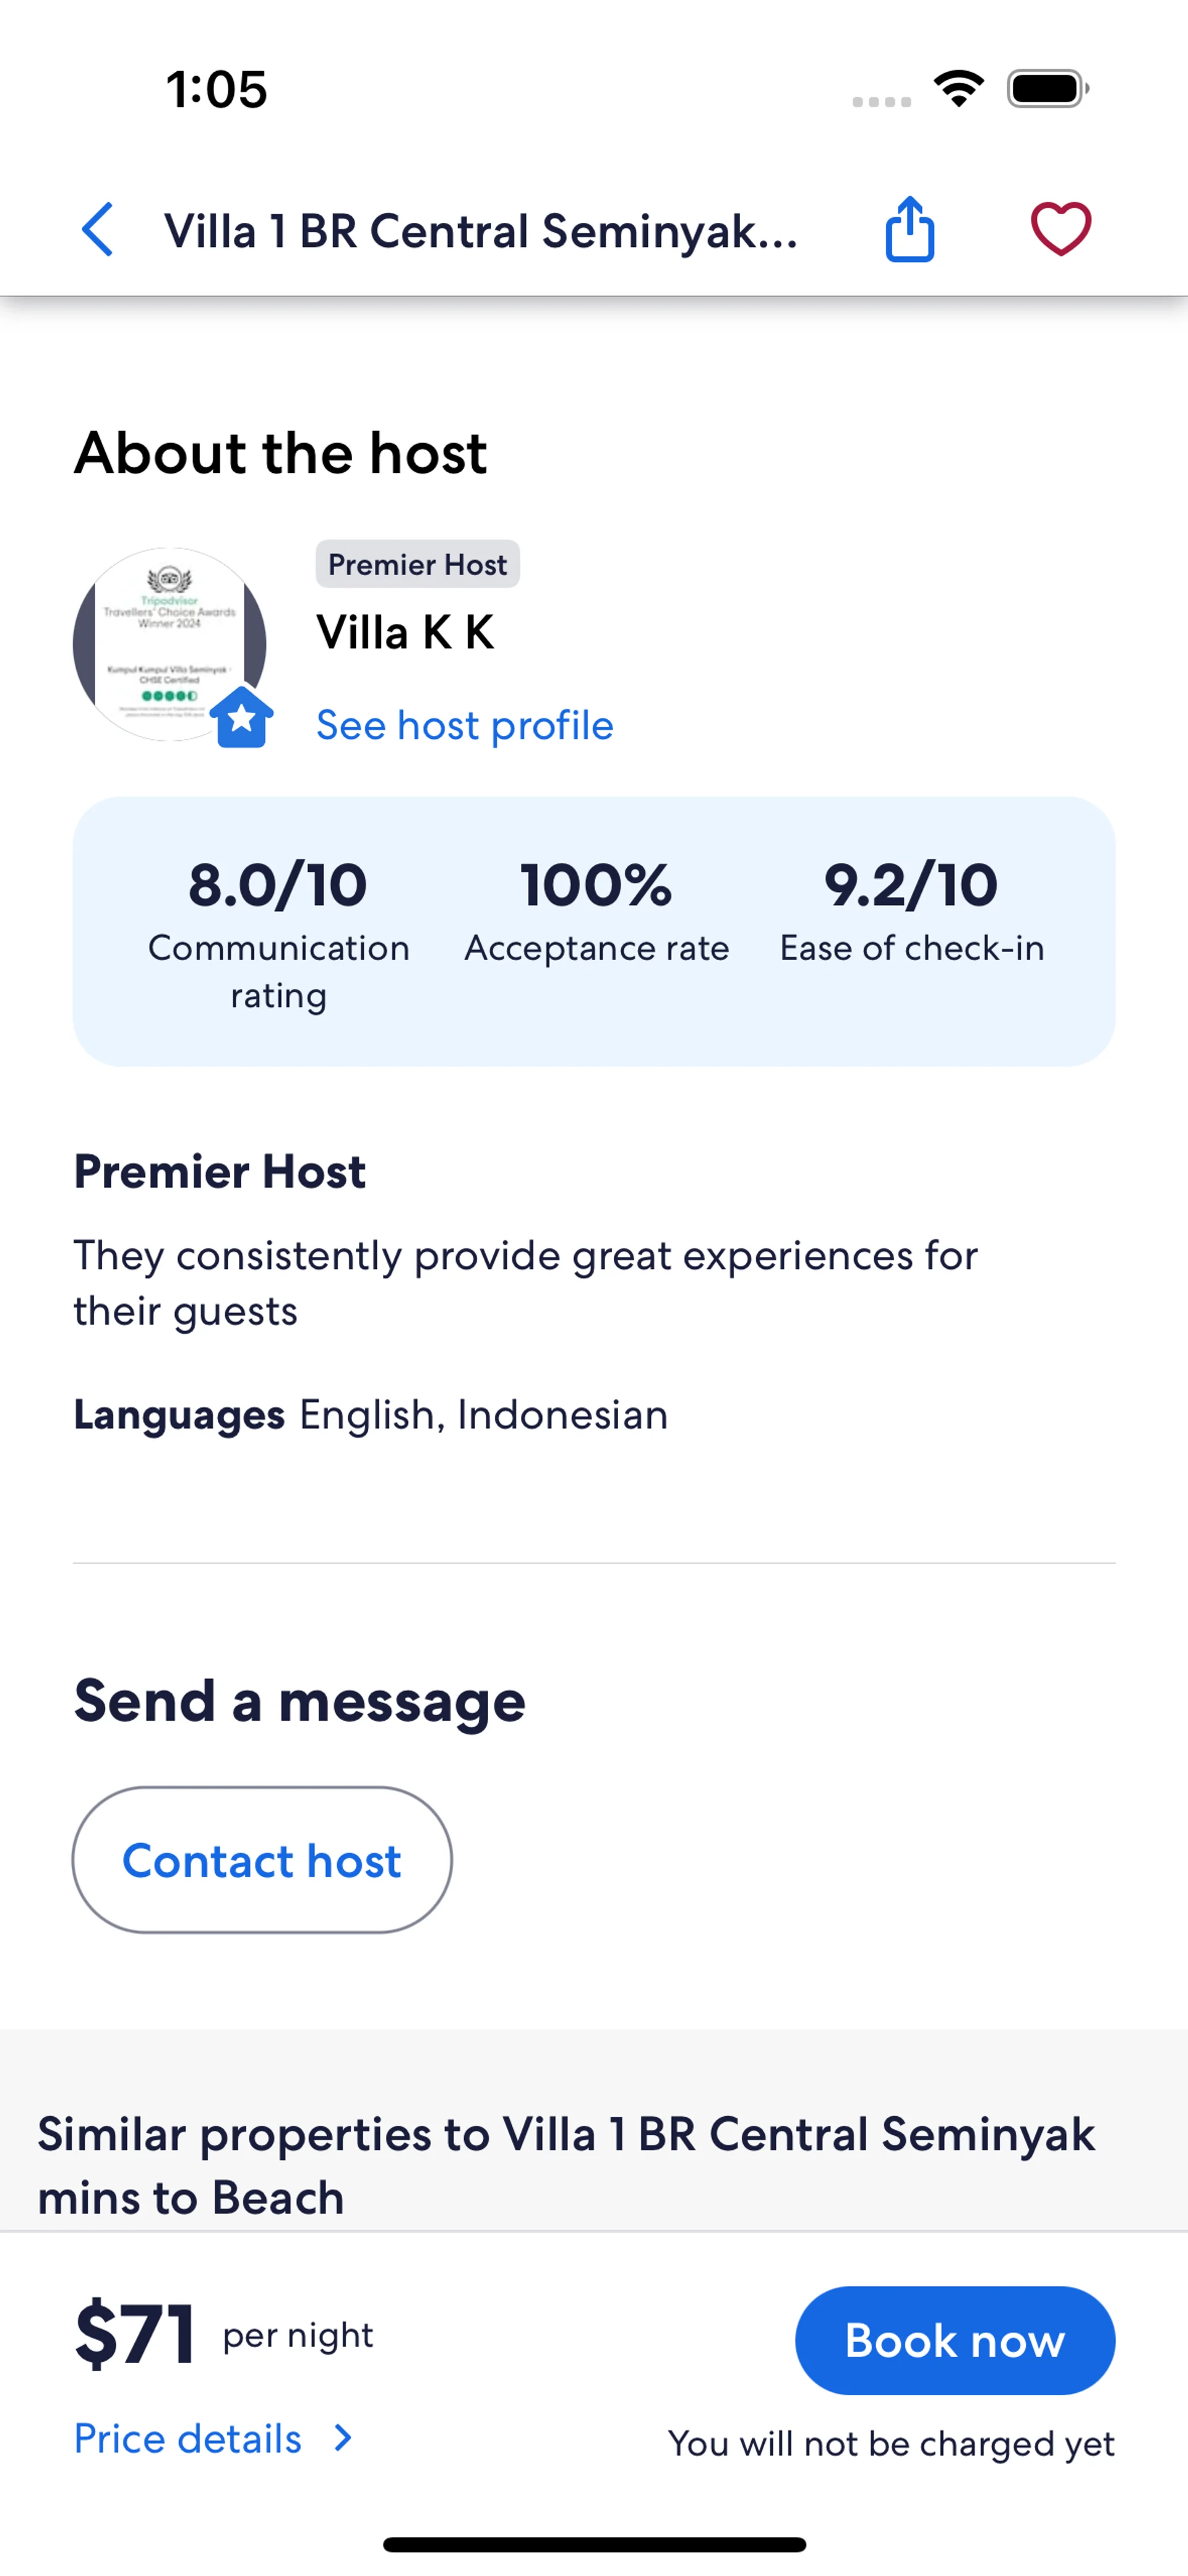Tap the Similar properties section heading
The image size is (1188, 2576).
point(566,2165)
